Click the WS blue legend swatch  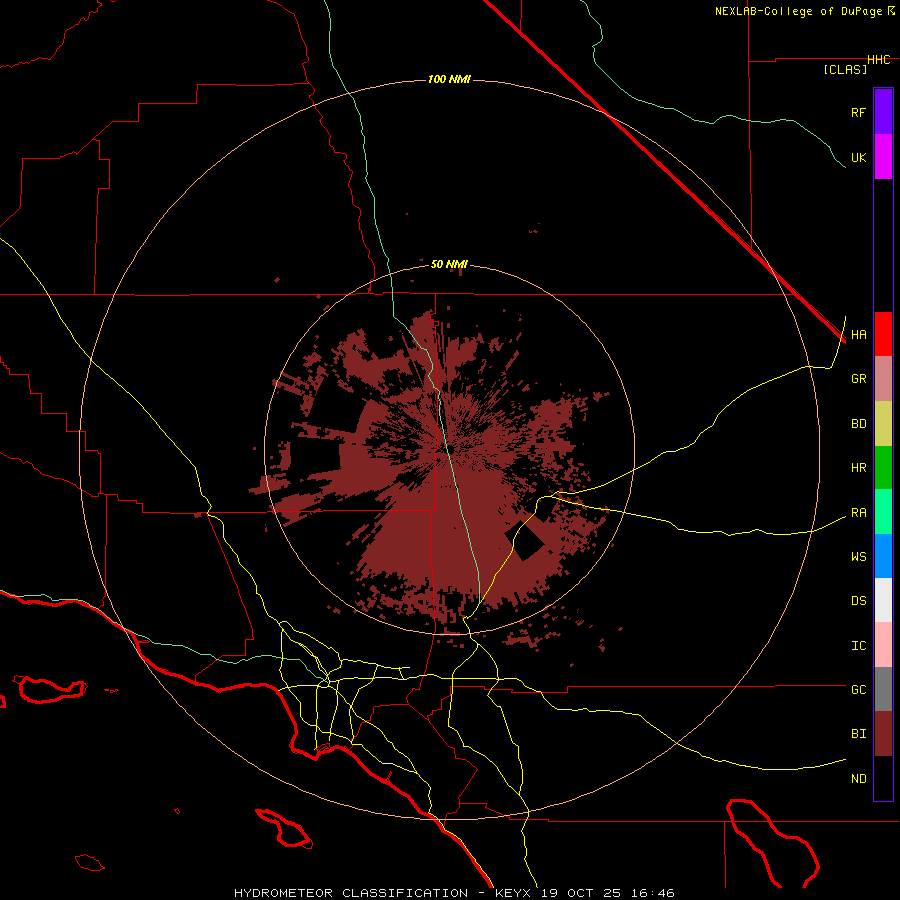[883, 556]
